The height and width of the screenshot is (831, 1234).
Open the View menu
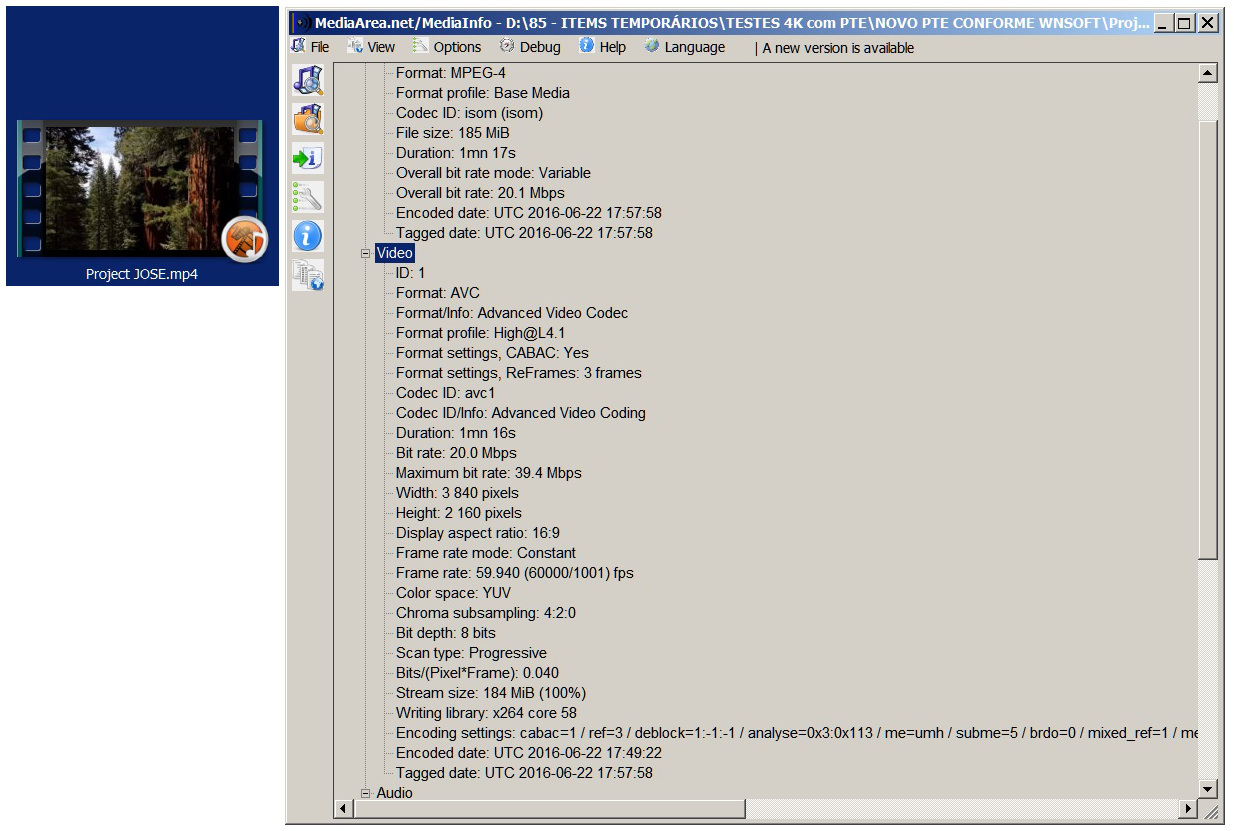coord(371,47)
